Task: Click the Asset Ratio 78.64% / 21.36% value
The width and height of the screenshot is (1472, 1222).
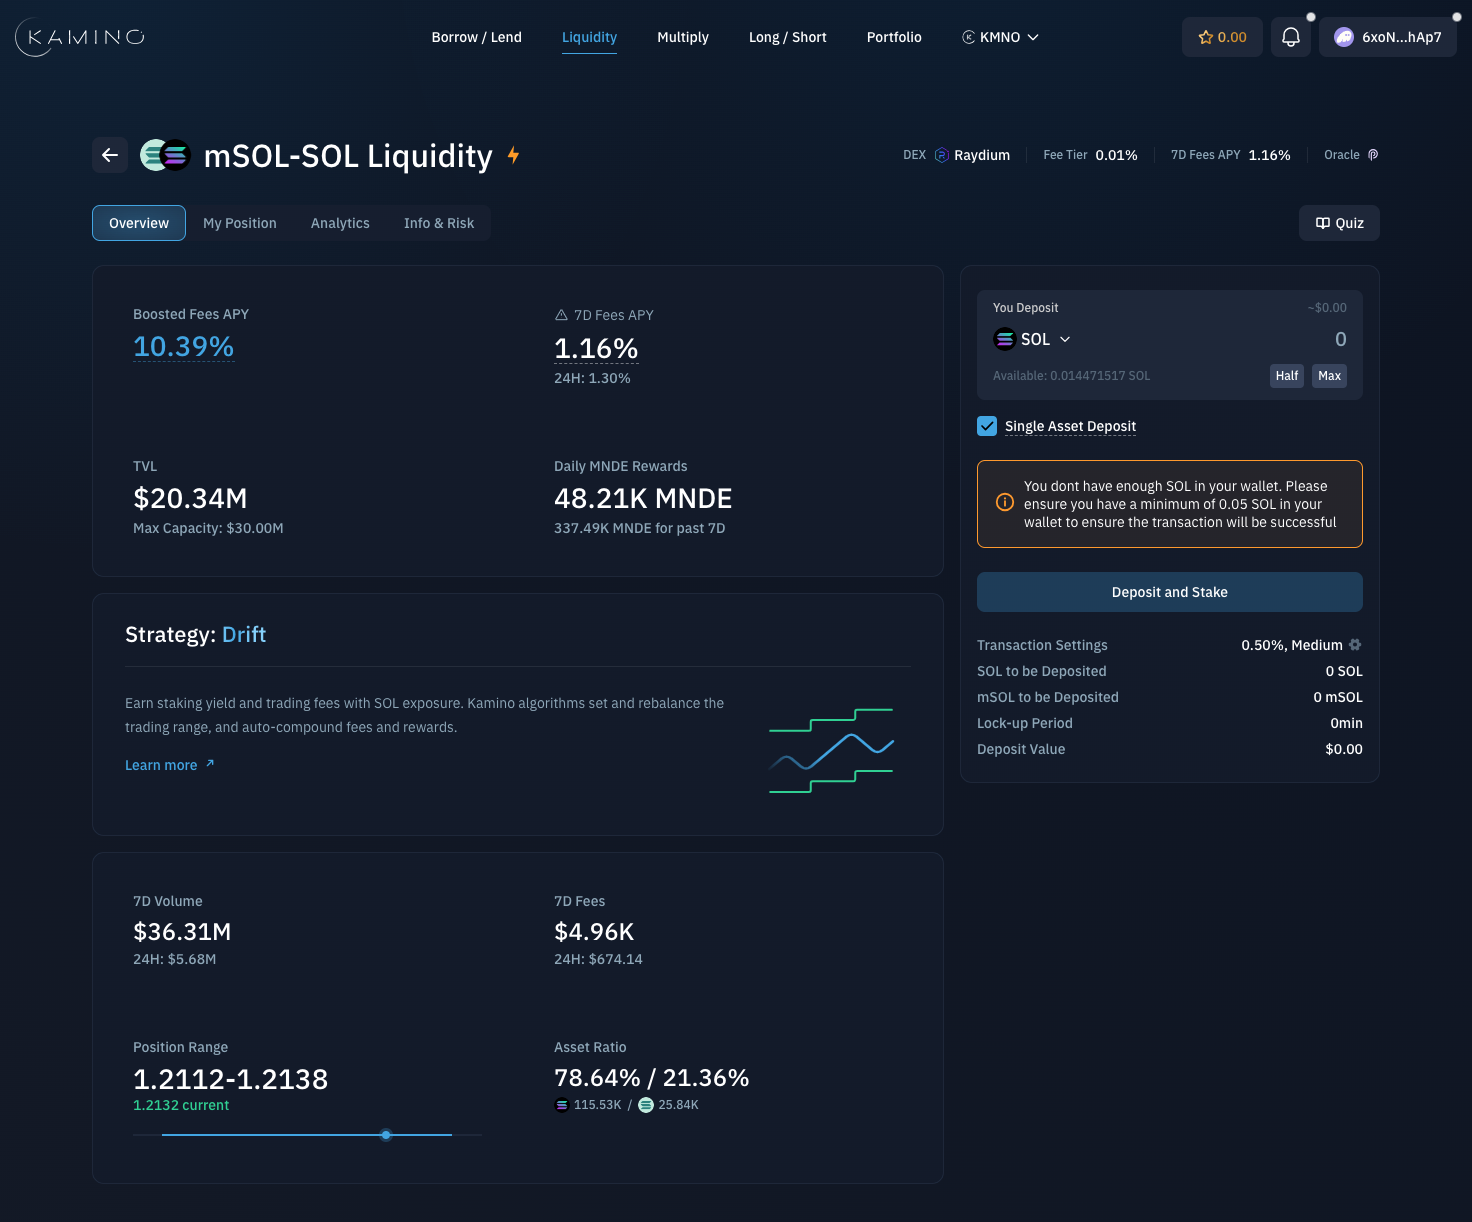Action: click(x=651, y=1078)
